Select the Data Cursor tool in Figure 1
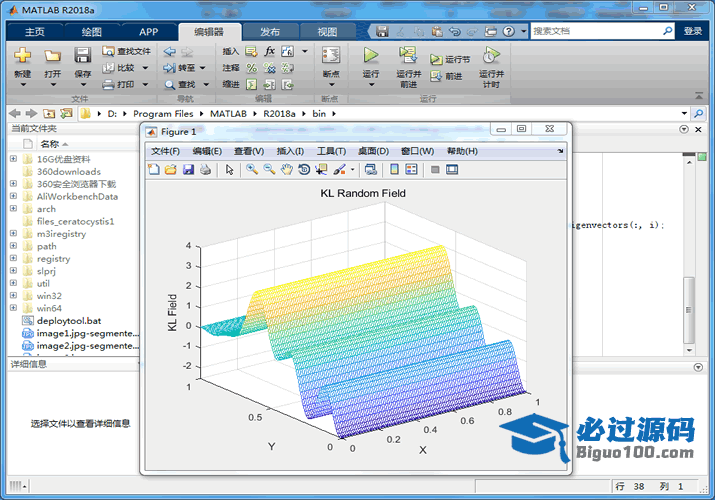 [x=321, y=170]
